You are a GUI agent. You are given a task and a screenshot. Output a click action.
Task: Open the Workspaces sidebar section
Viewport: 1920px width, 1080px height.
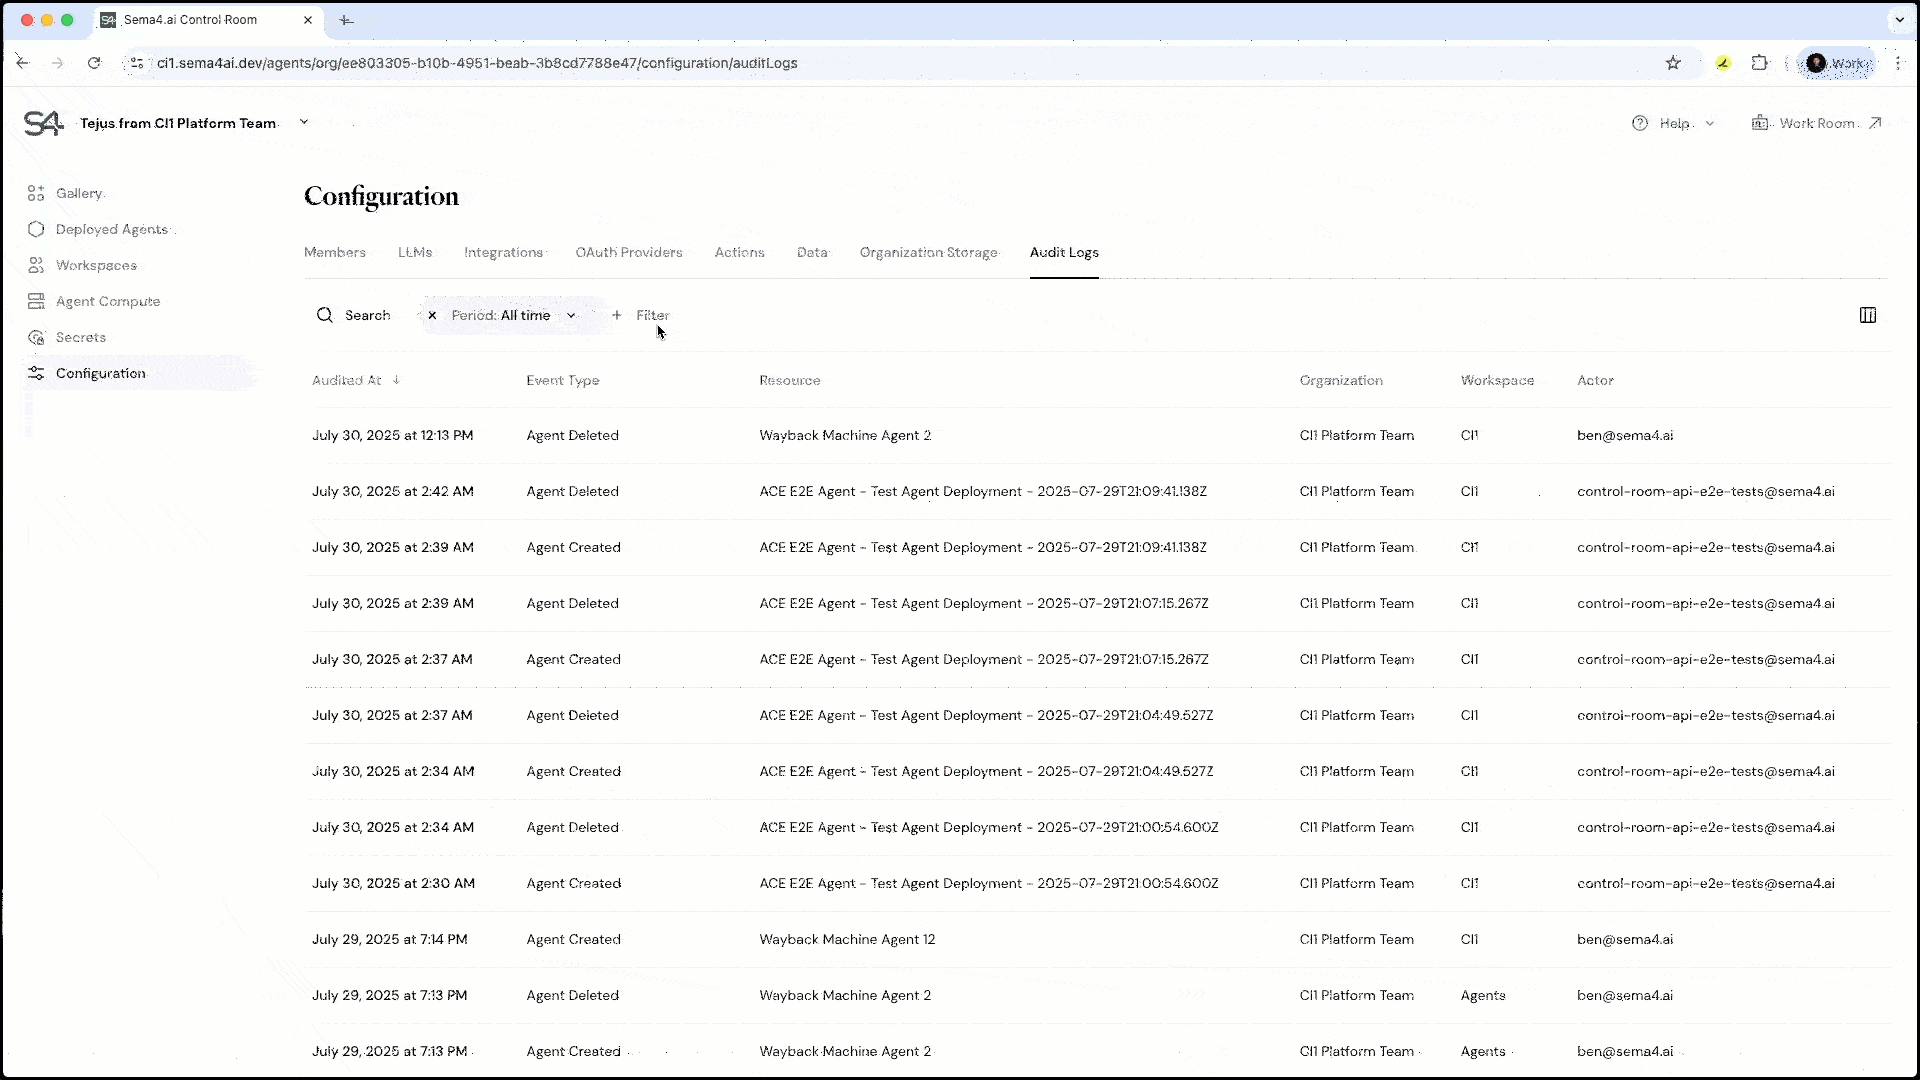[x=96, y=265]
